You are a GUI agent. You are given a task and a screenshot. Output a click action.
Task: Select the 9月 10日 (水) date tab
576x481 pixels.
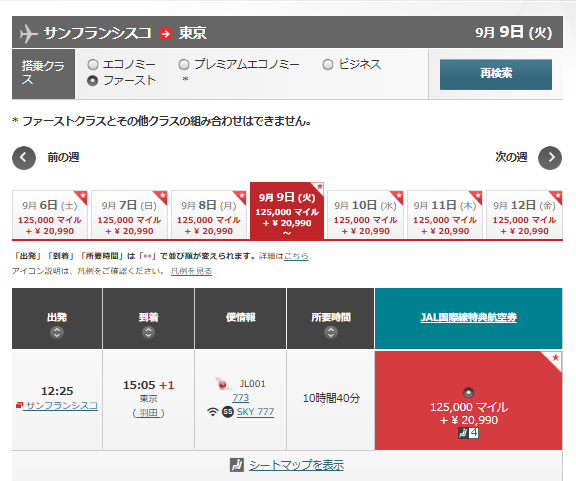tap(365, 215)
